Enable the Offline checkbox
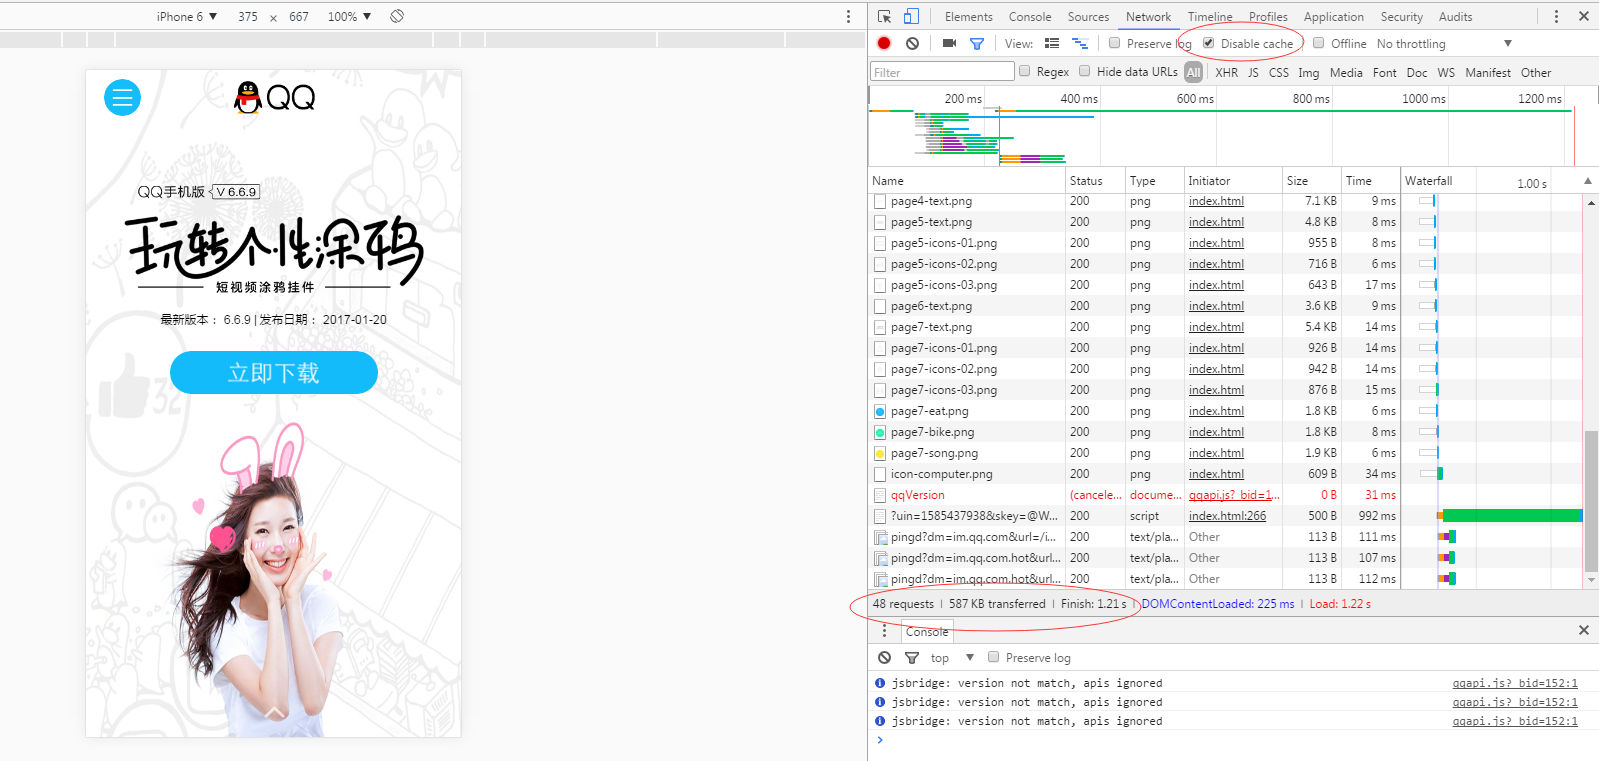Image resolution: width=1599 pixels, height=761 pixels. 1318,43
